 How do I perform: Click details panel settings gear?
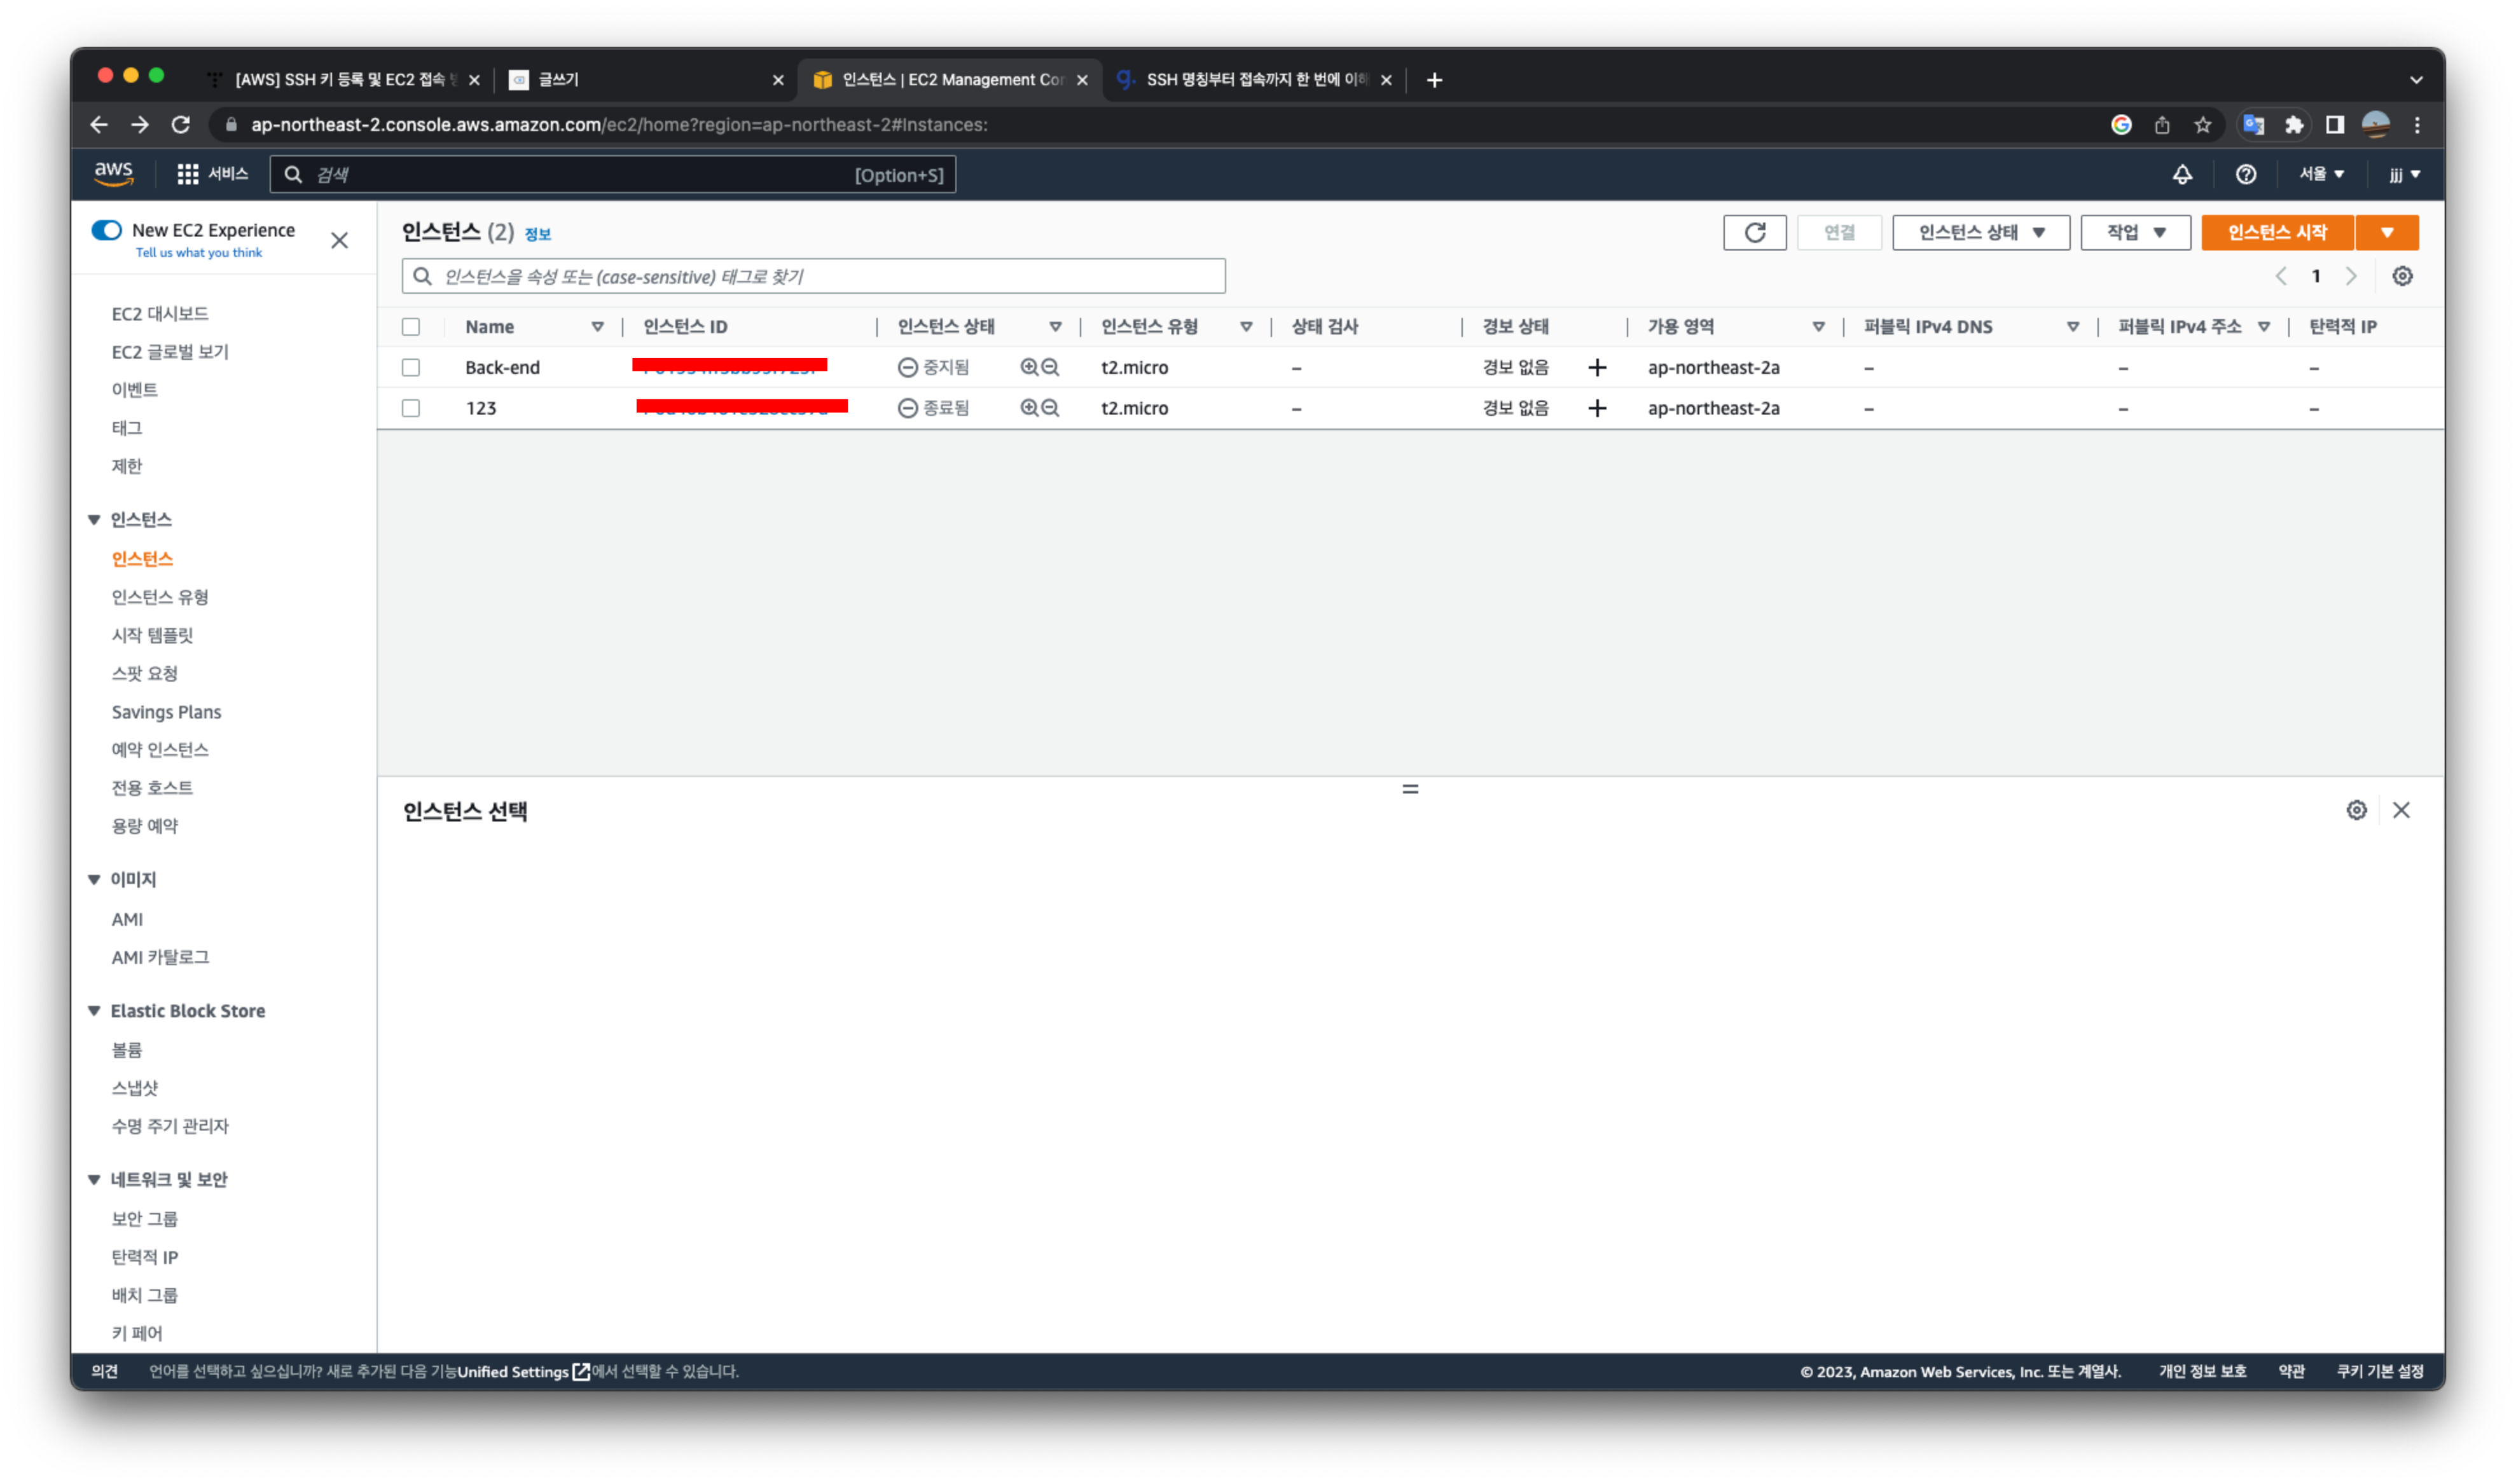(2356, 810)
